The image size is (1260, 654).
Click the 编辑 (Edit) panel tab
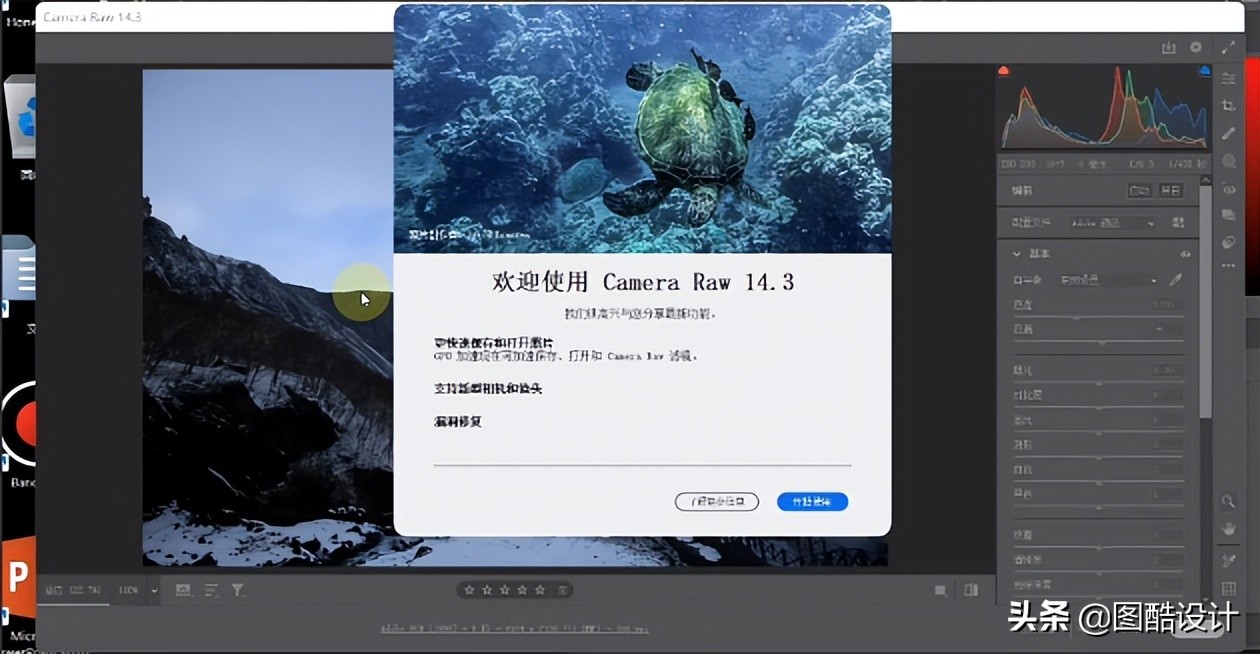(1021, 190)
